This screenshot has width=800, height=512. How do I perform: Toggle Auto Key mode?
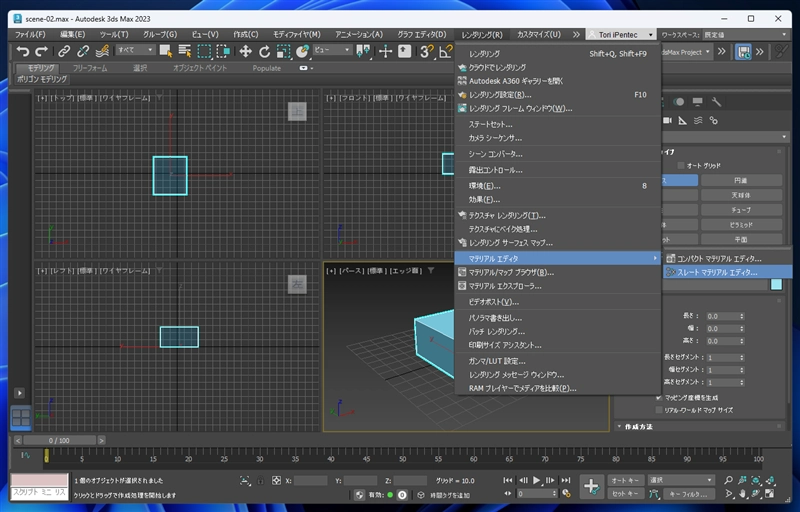[x=625, y=480]
